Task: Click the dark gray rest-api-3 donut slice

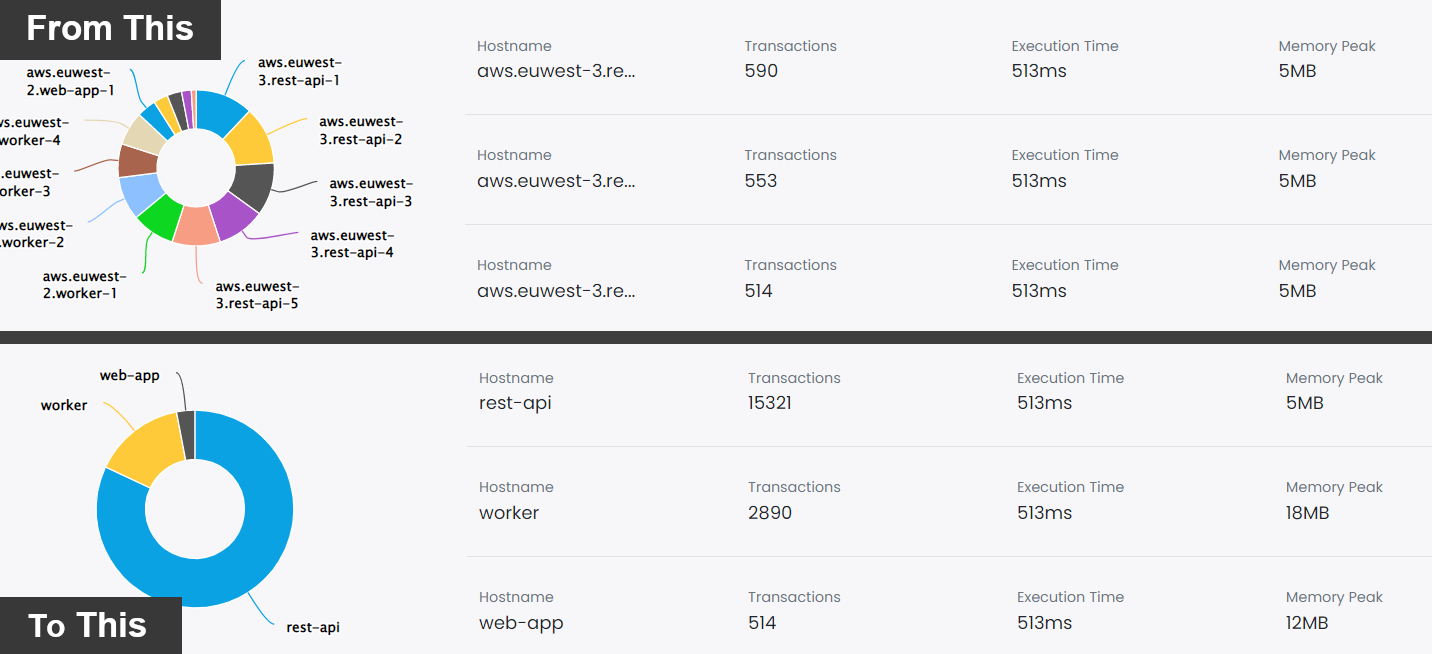Action: click(x=253, y=185)
